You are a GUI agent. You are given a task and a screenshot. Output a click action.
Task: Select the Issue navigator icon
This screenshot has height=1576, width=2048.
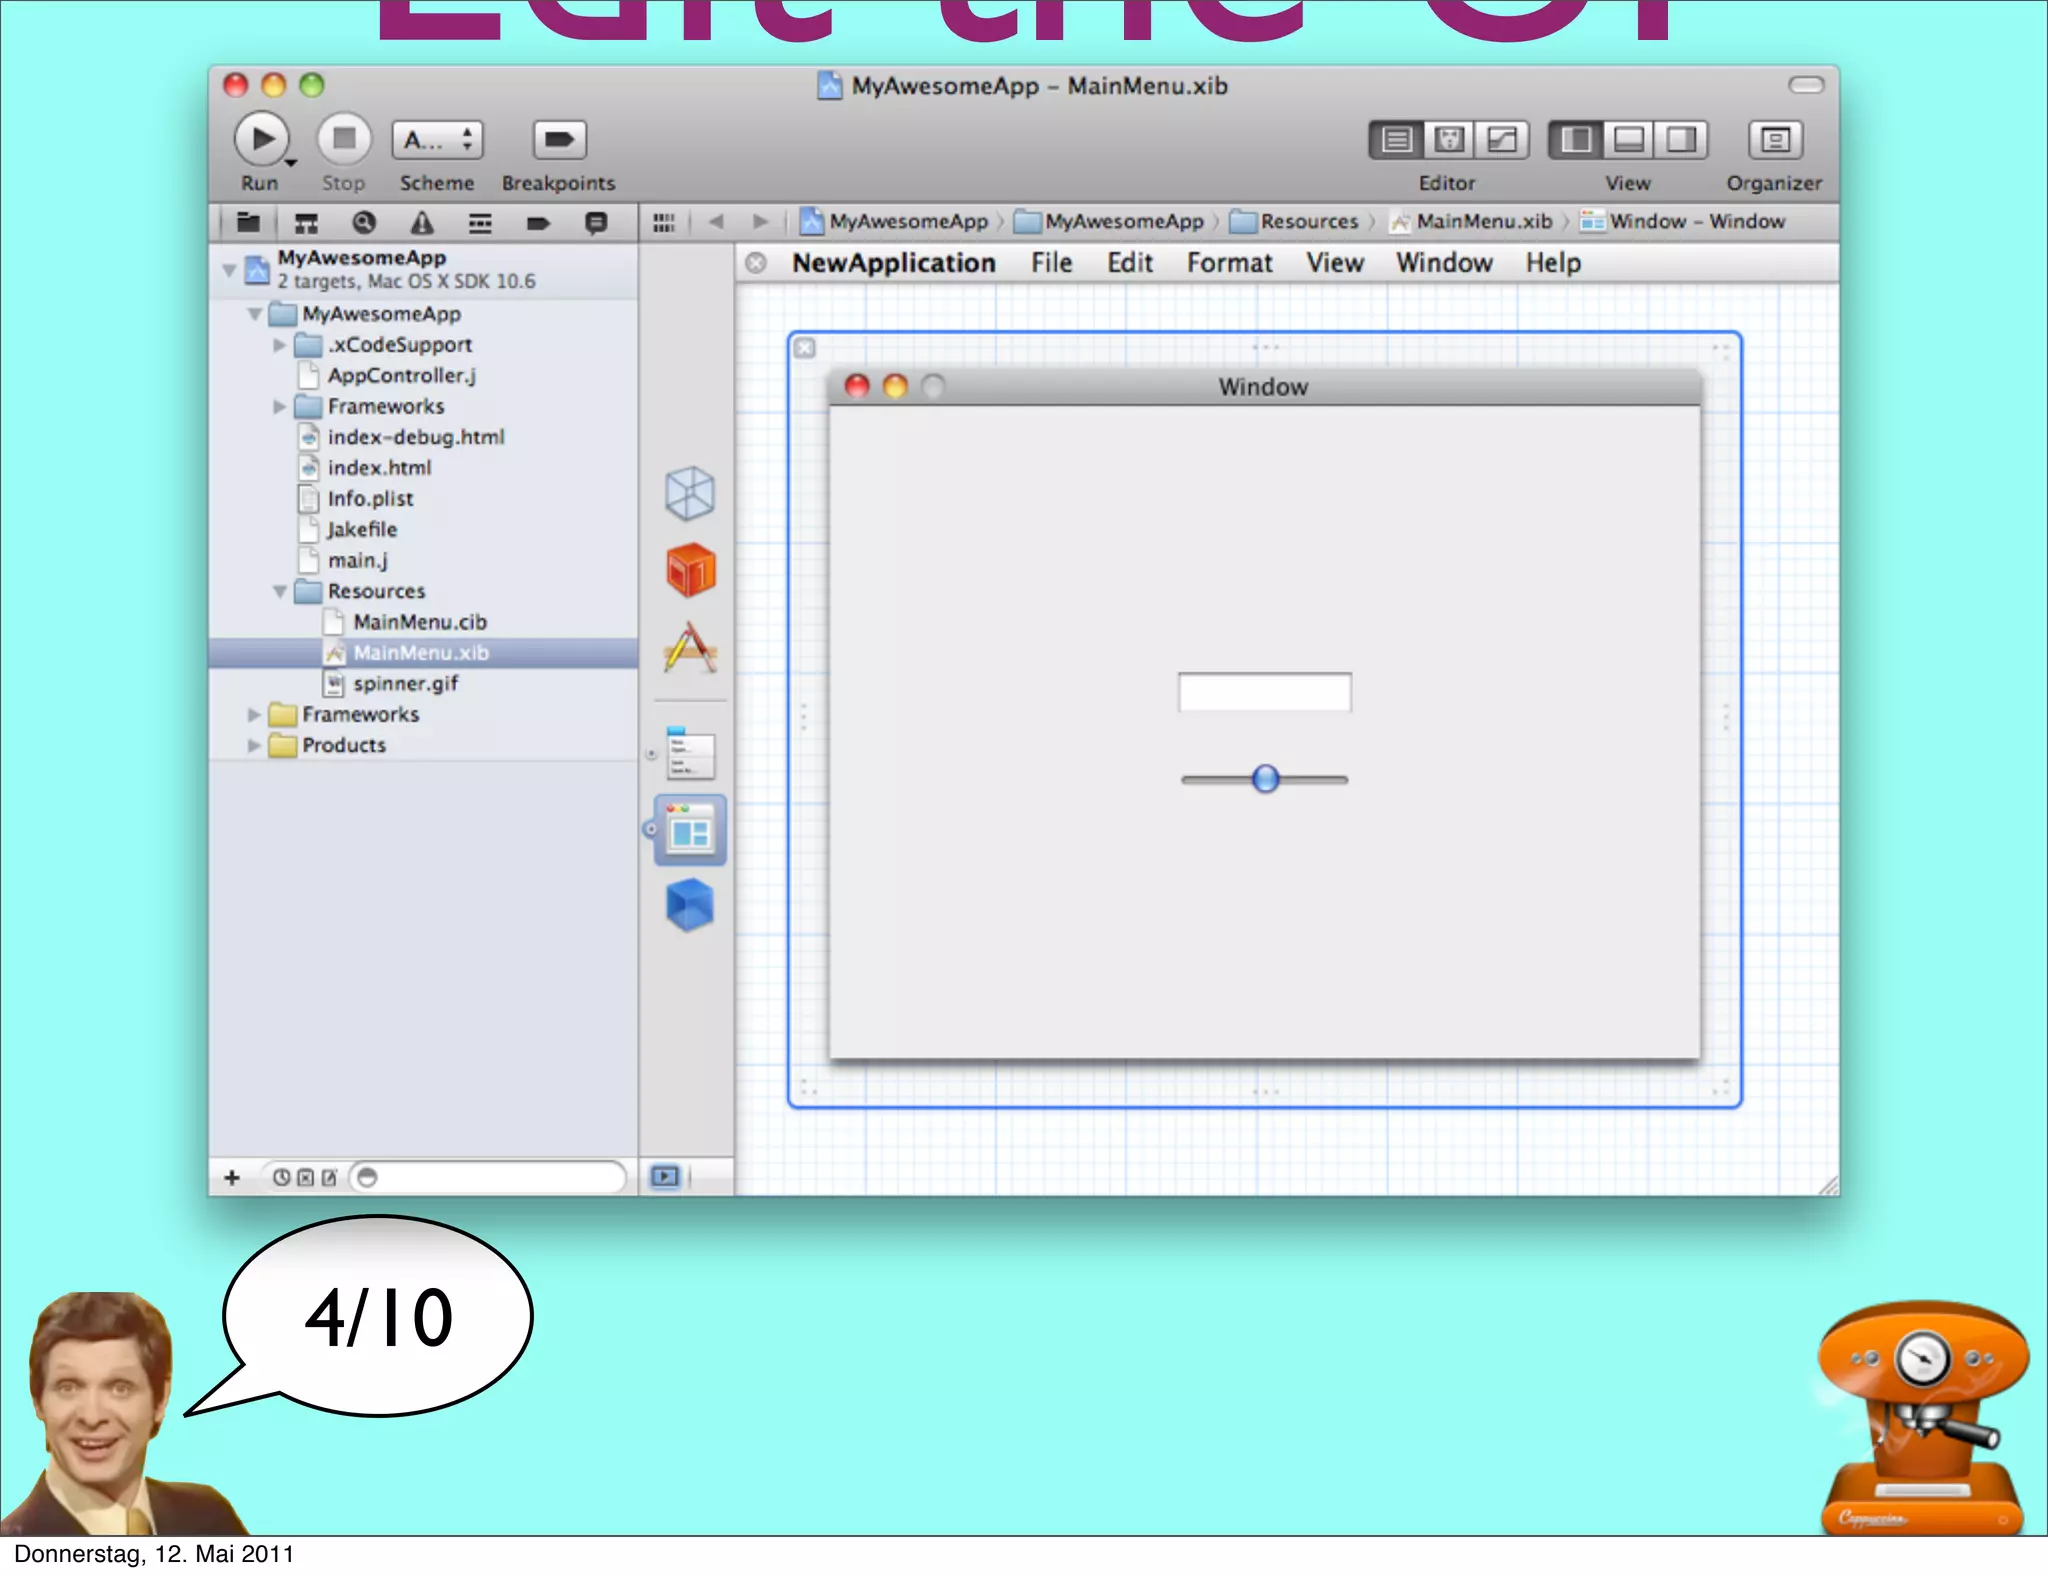click(422, 222)
